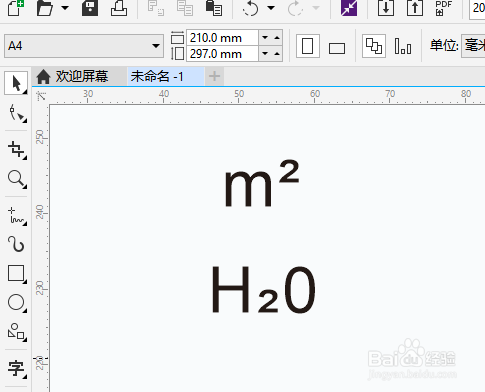
Task: Import a file with down-arrow icon
Action: click(386, 8)
